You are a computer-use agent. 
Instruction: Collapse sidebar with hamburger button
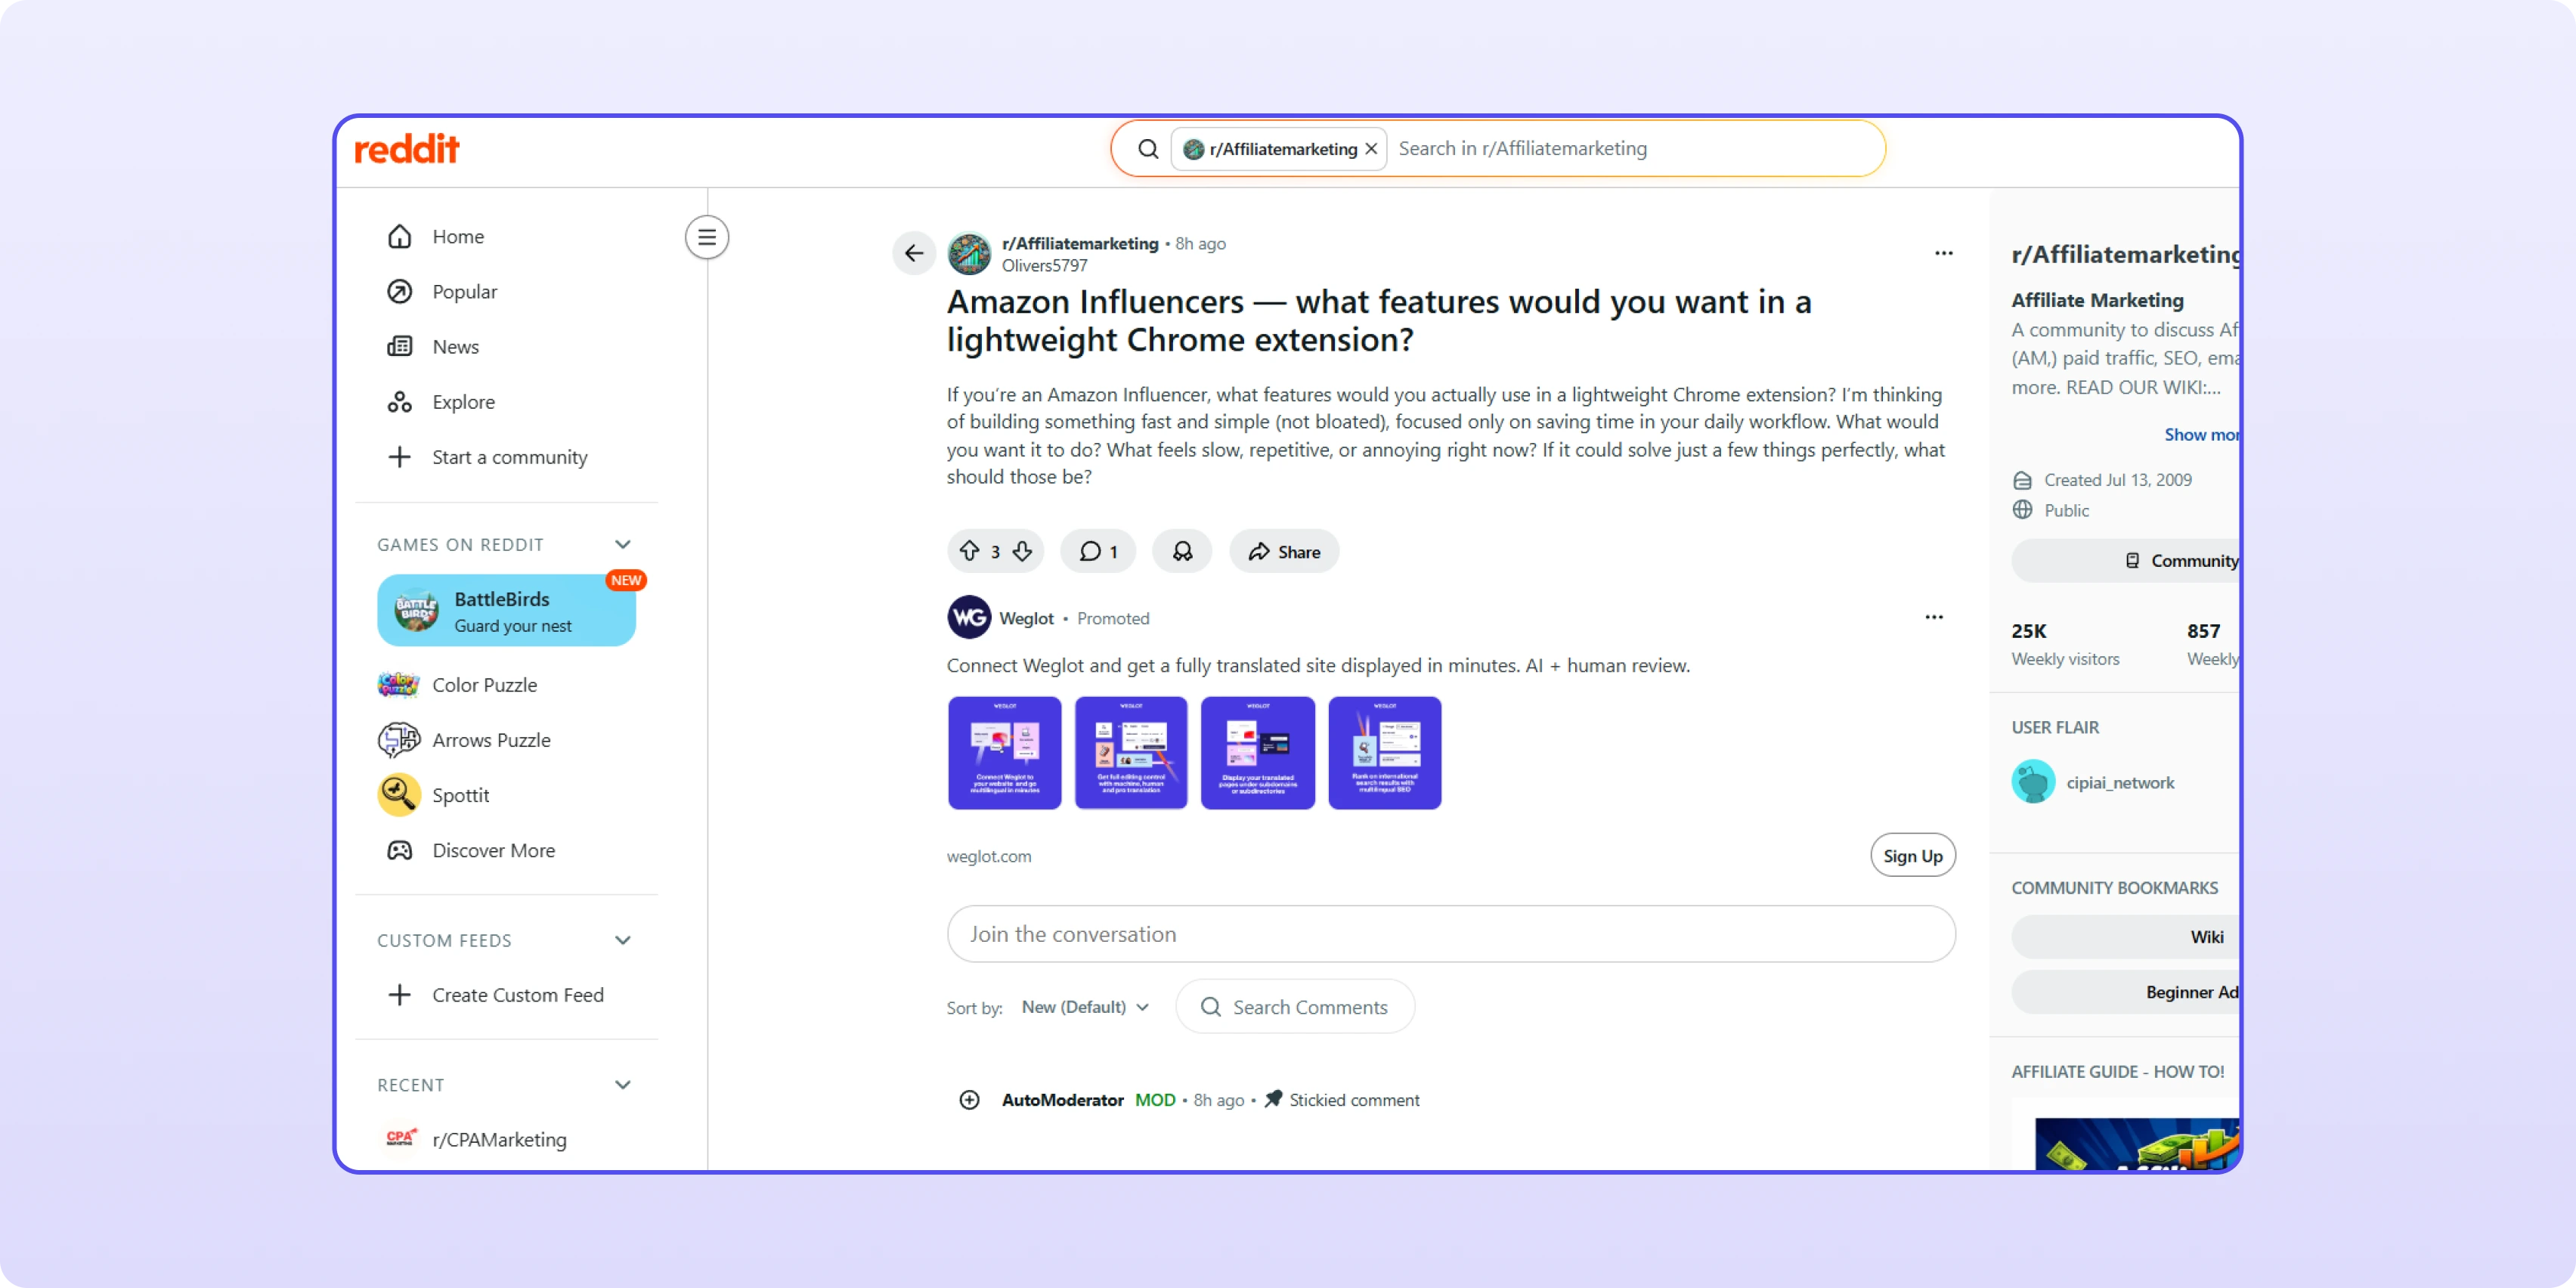click(706, 237)
